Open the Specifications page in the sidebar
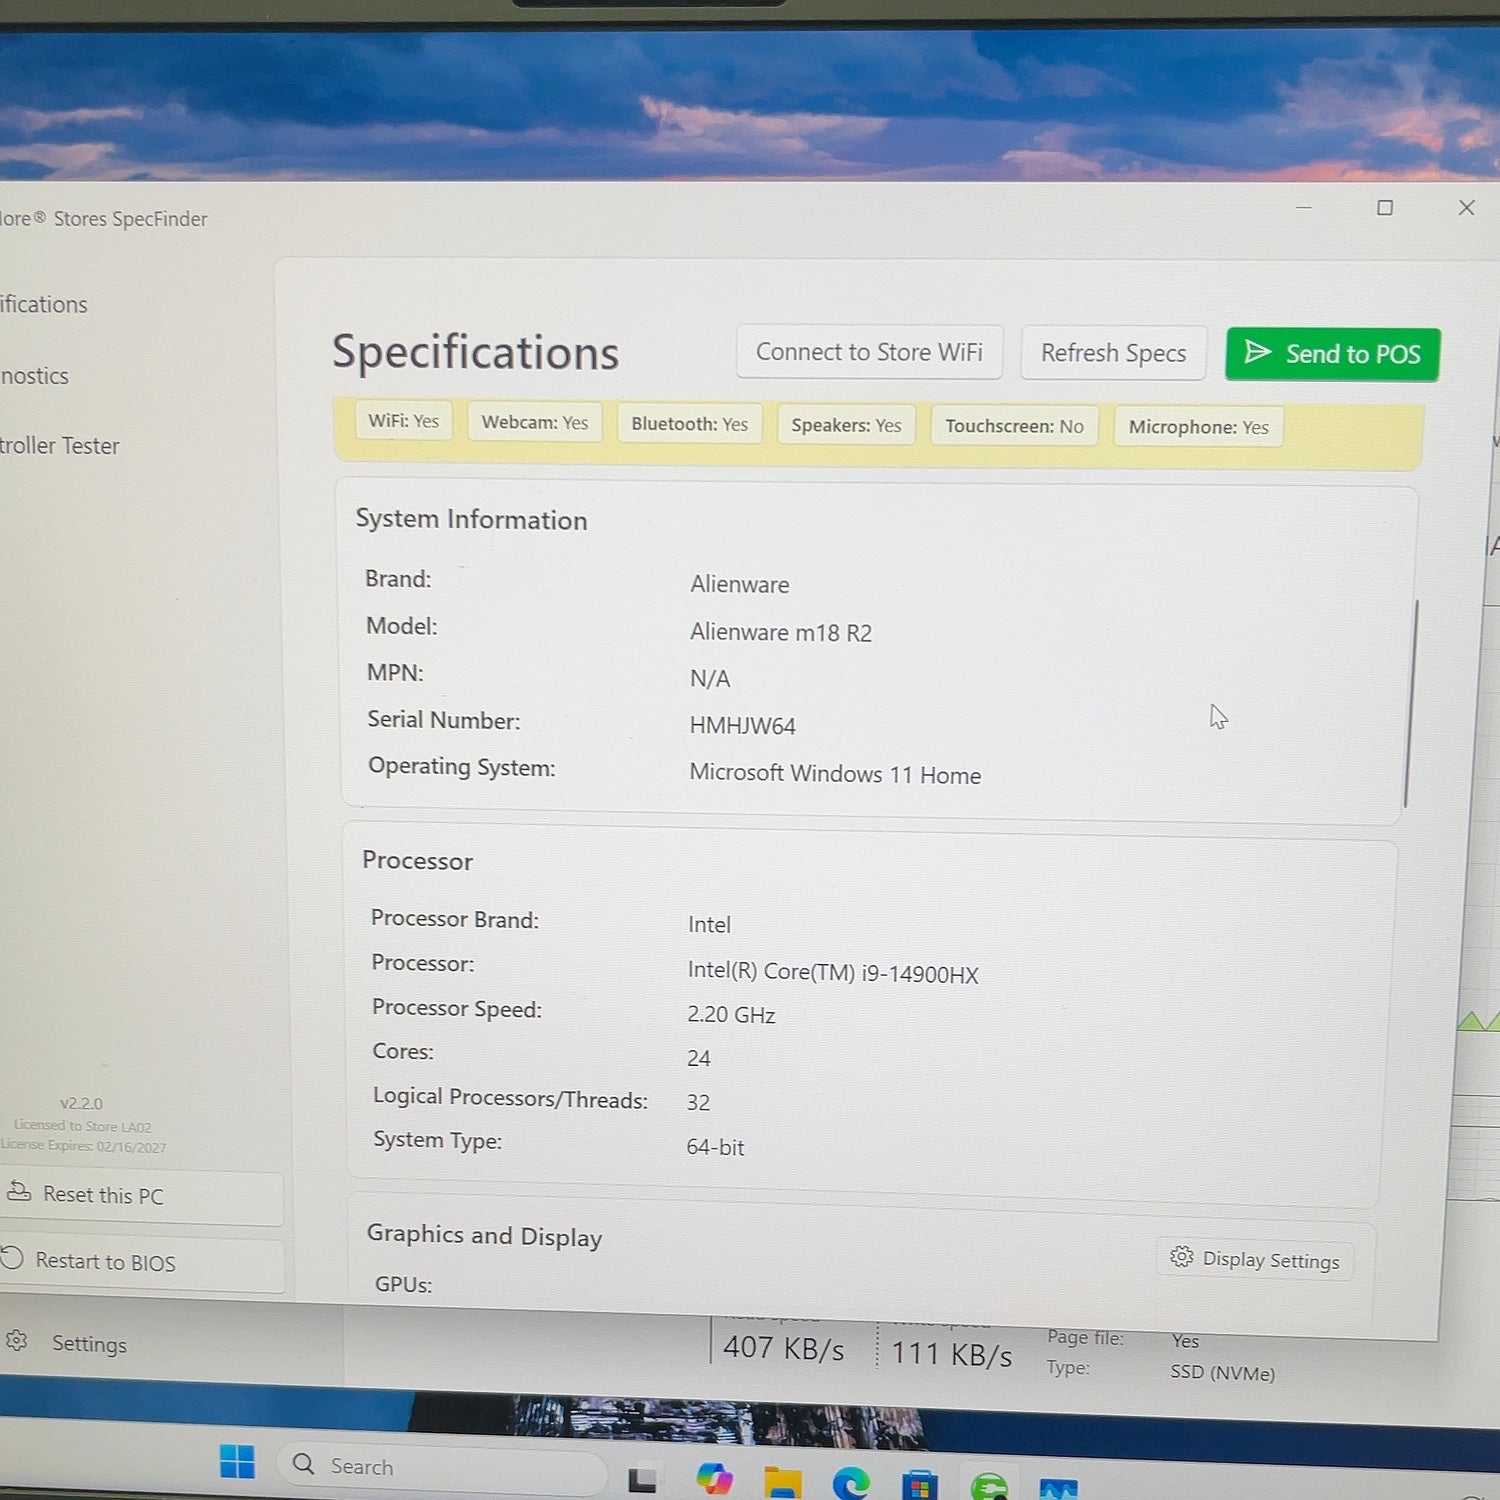The width and height of the screenshot is (1500, 1500). tap(44, 304)
